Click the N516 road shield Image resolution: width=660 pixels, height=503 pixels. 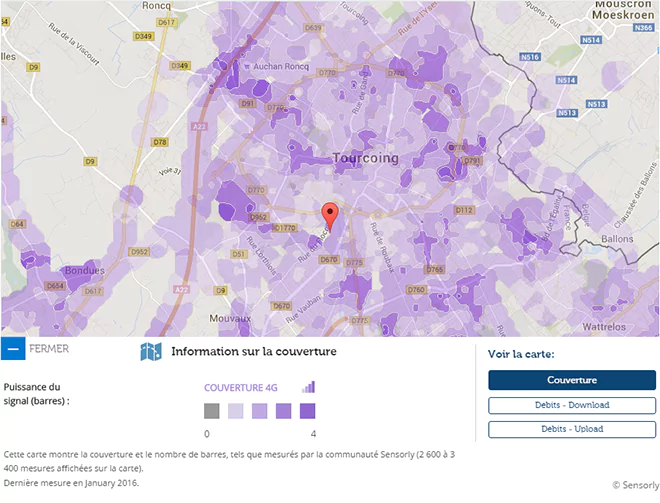tap(530, 57)
